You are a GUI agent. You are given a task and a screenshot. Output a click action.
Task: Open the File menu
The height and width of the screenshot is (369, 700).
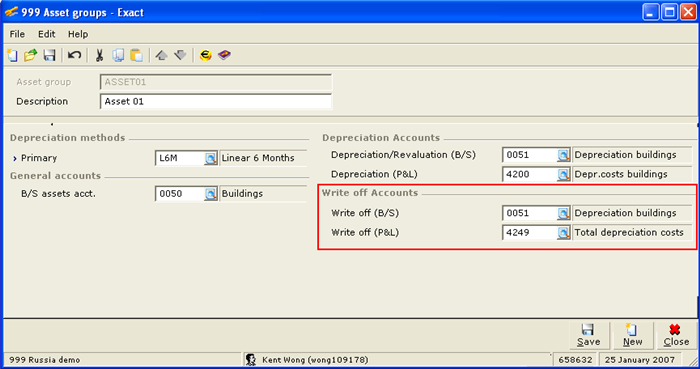[17, 34]
